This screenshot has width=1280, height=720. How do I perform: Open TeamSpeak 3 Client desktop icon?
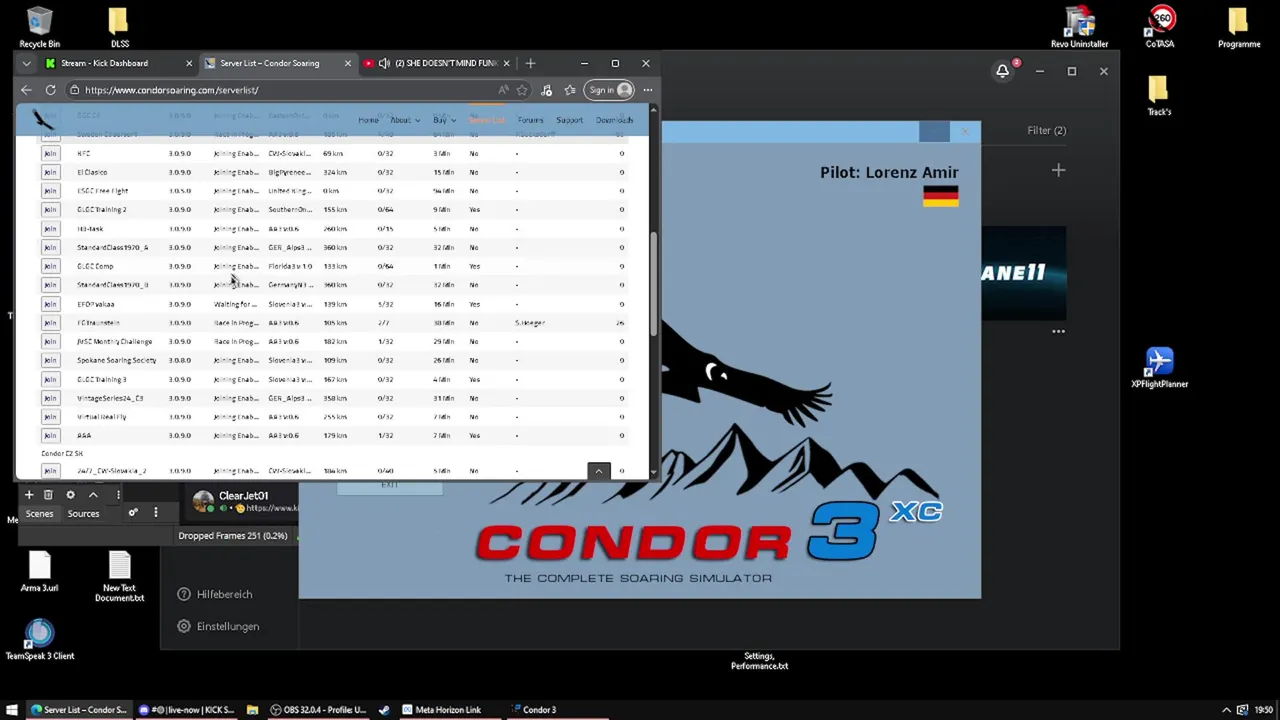(40, 640)
